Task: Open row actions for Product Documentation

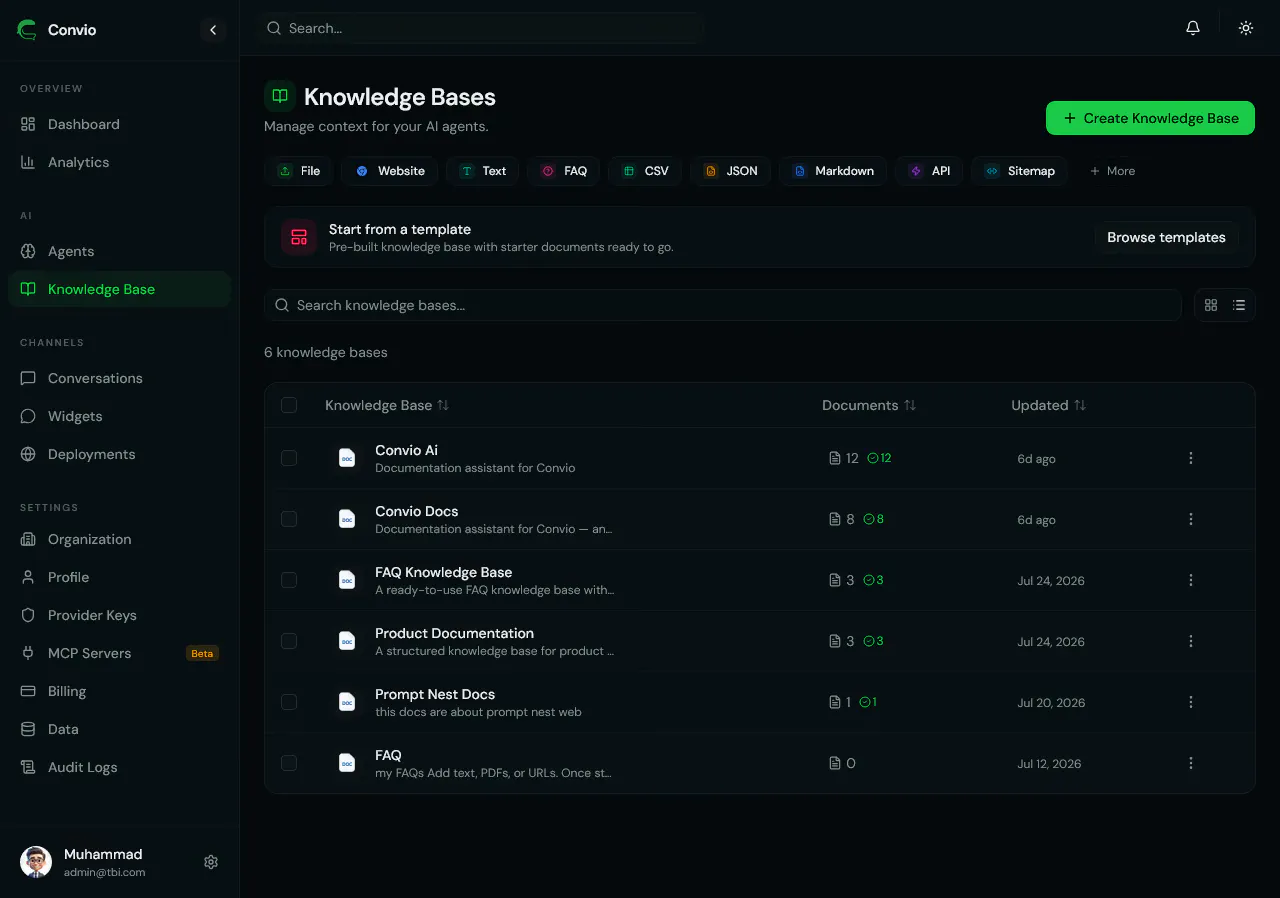Action: [1191, 641]
